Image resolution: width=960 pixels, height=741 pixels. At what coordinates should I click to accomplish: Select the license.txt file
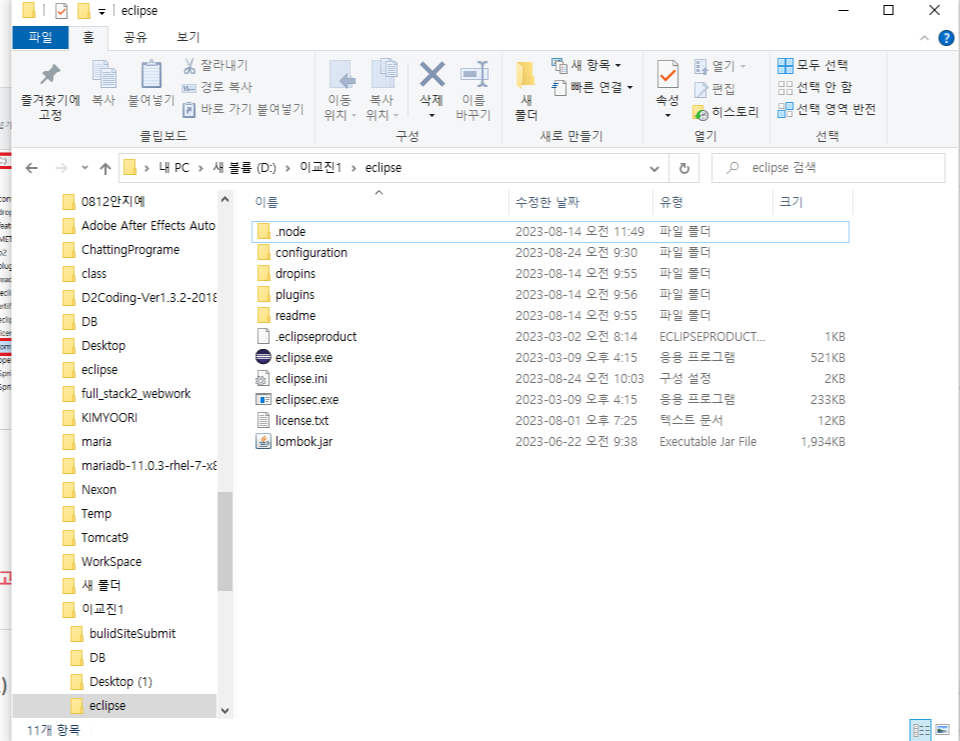(x=550, y=421)
